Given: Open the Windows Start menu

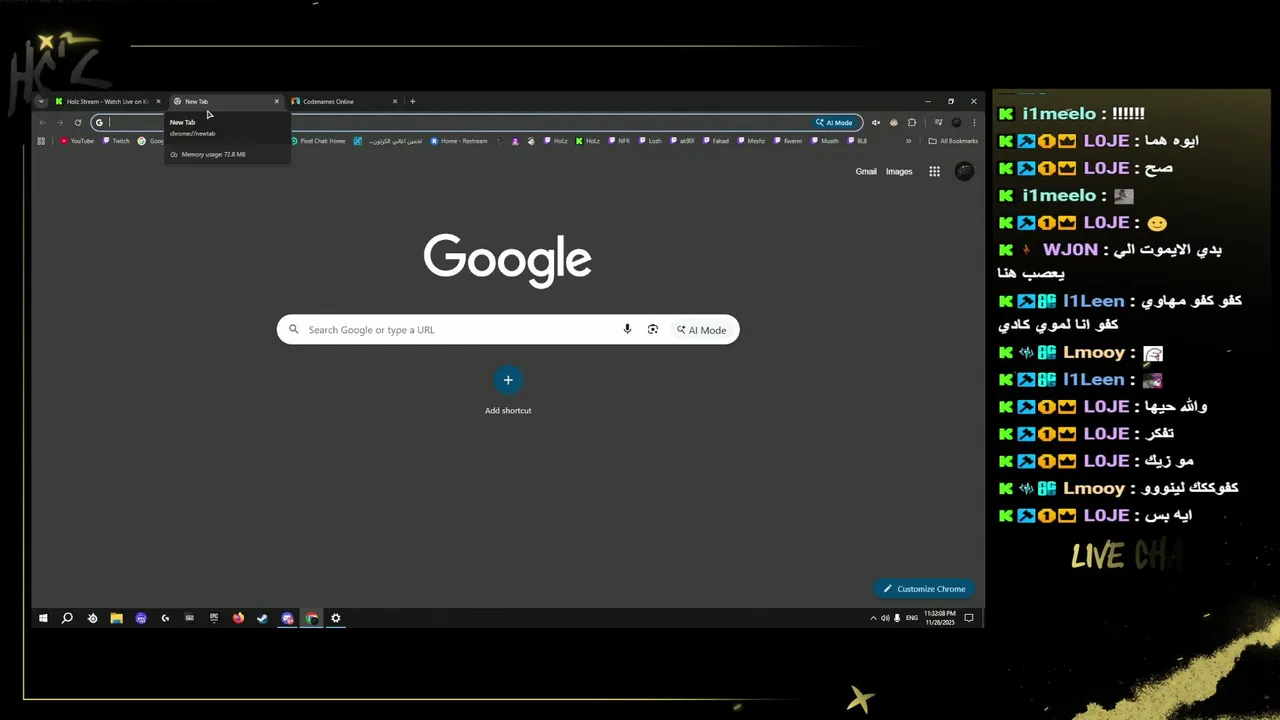Looking at the screenshot, I should click(x=43, y=618).
